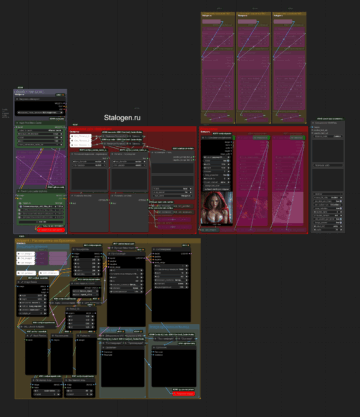Open the red-hooded woman preview image
The height and width of the screenshot is (417, 360).
click(x=217, y=208)
